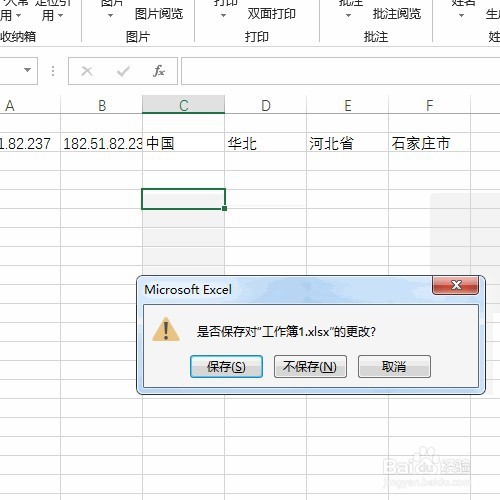Open the Name Box dropdown arrow
Image resolution: width=500 pixels, height=500 pixels.
point(27,70)
